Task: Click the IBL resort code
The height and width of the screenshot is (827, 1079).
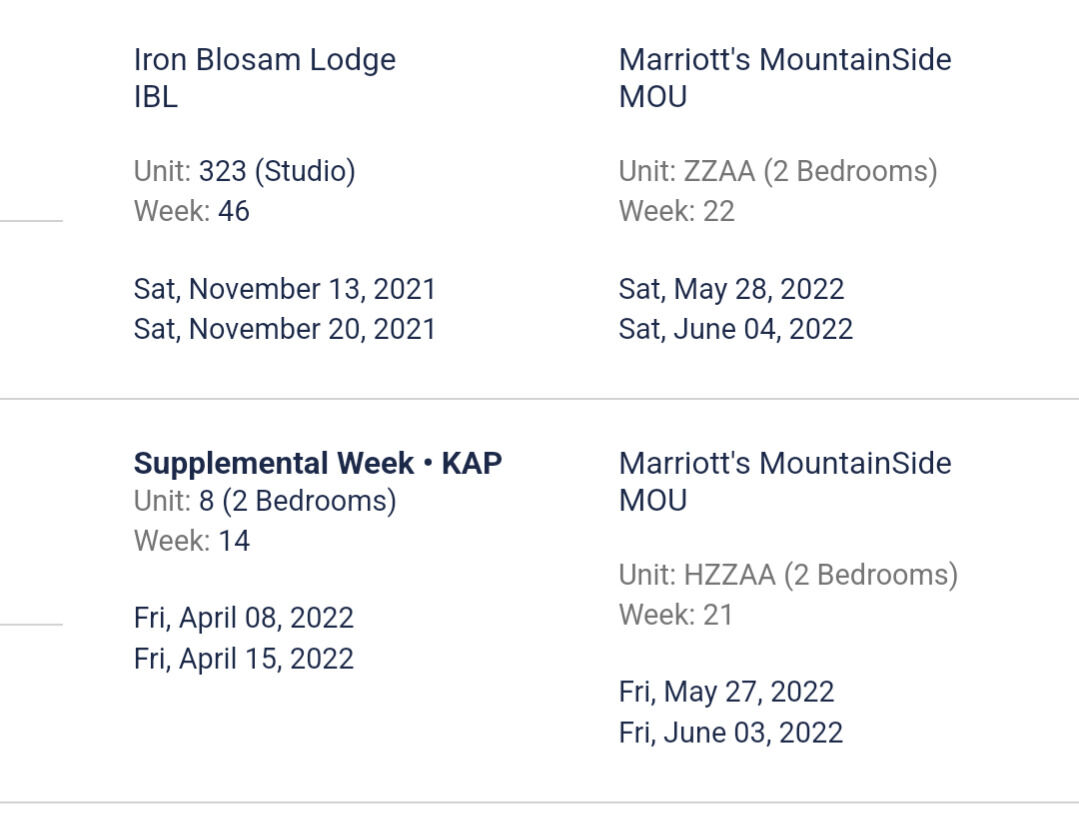Action: point(156,98)
